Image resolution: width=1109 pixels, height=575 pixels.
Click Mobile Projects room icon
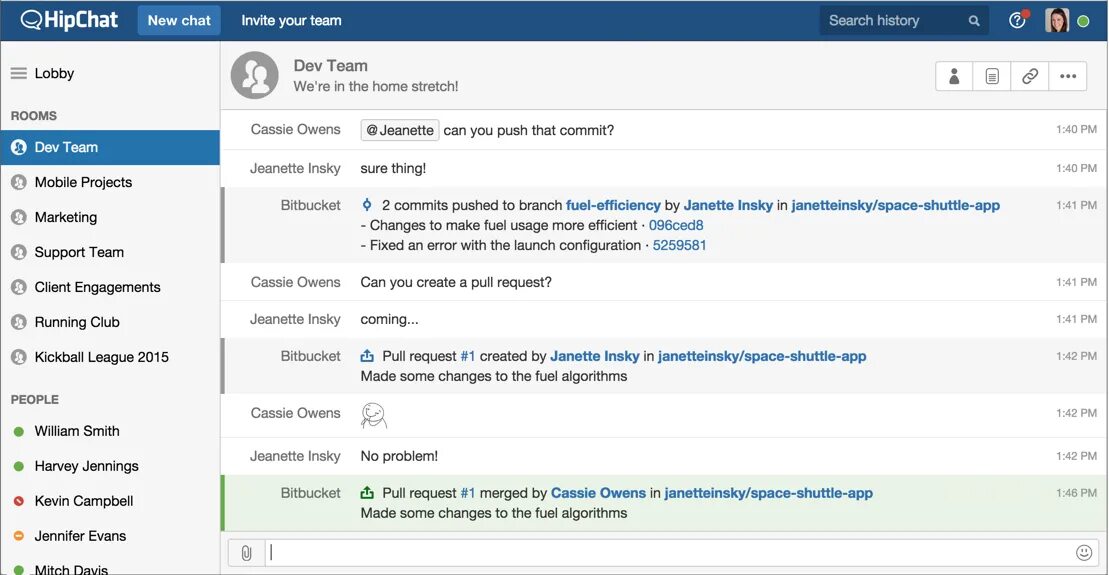pos(19,182)
